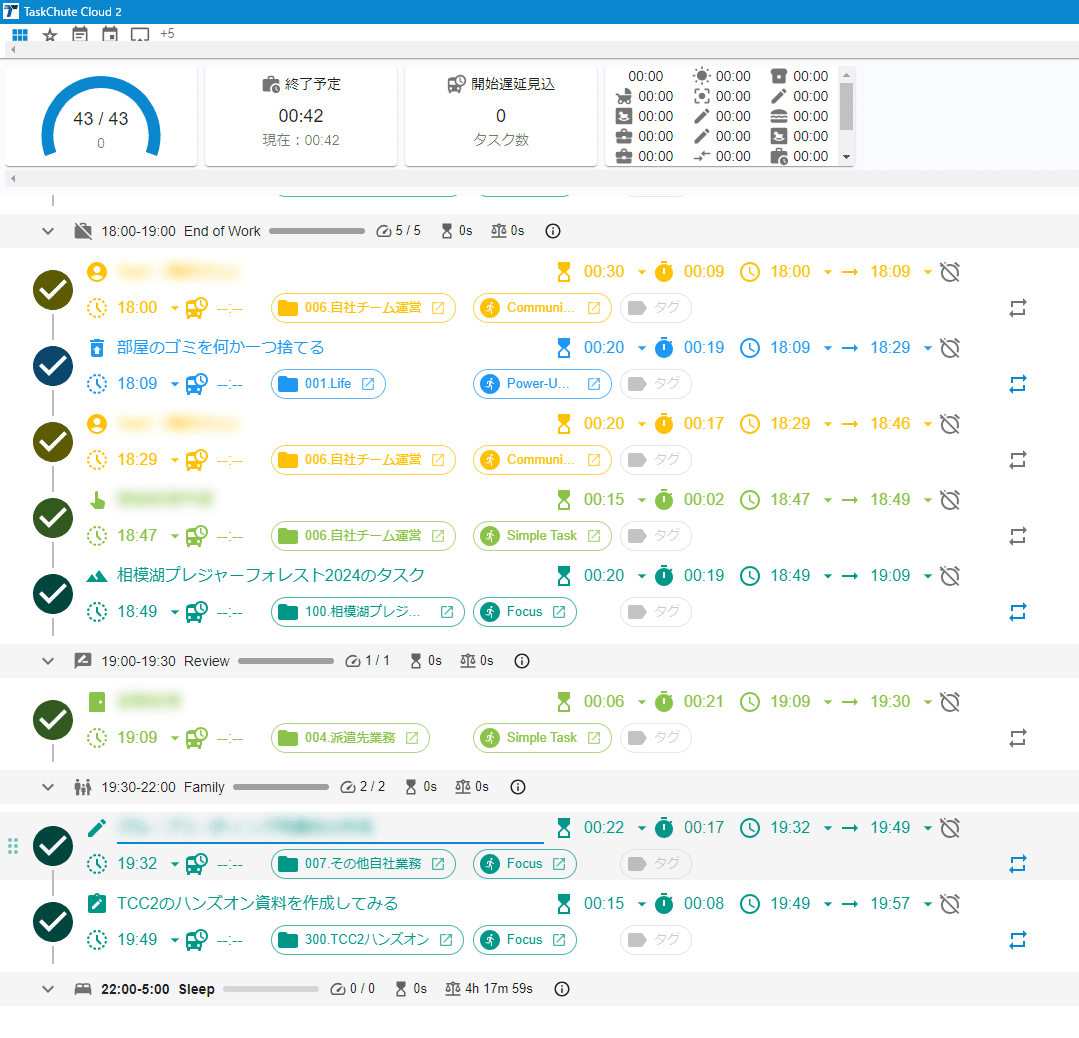Click clock icon beside 18:09 start time

pyautogui.click(x=749, y=348)
